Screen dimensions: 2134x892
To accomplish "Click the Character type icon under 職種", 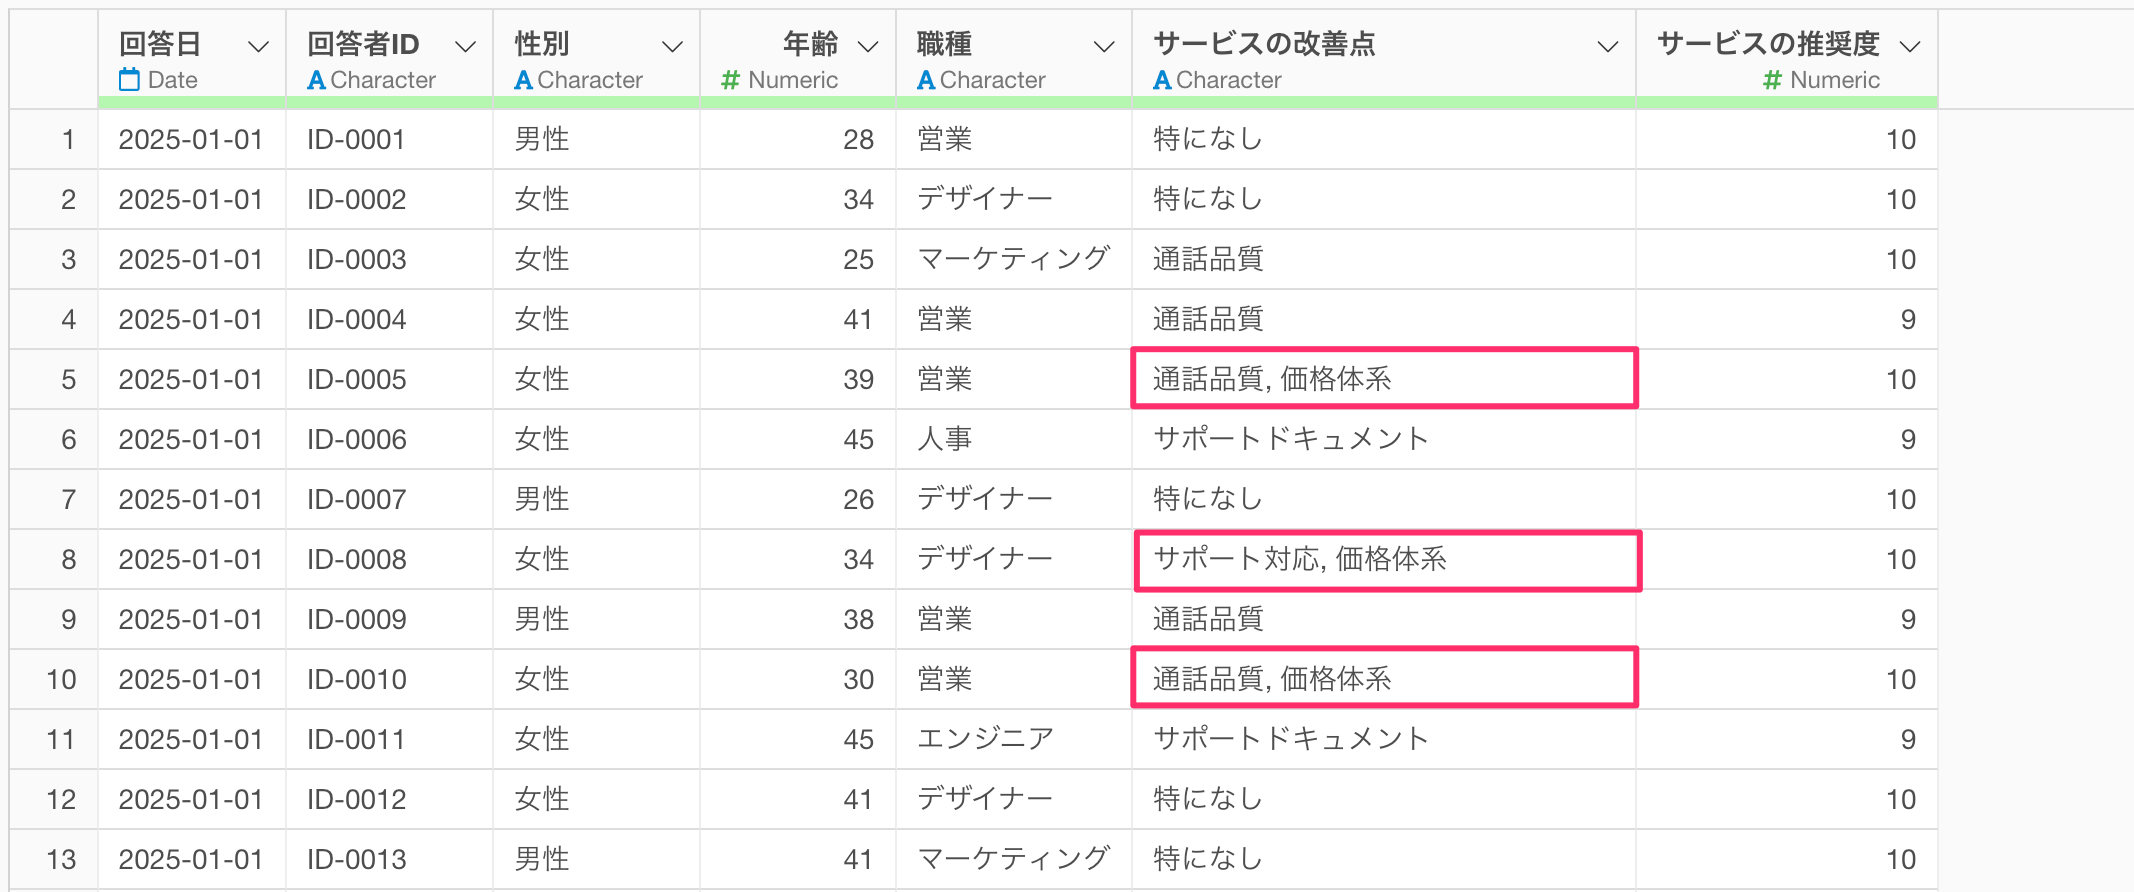I will (926, 80).
